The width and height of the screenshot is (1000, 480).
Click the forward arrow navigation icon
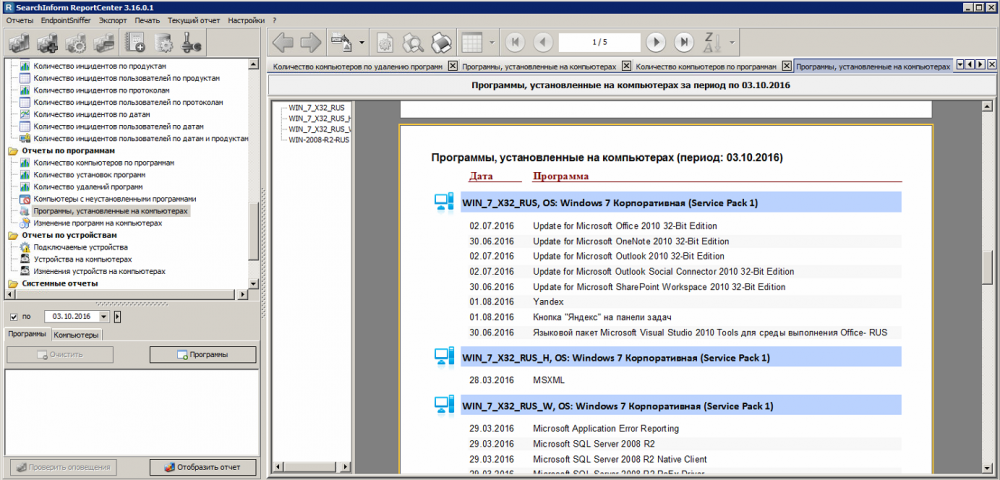point(311,43)
